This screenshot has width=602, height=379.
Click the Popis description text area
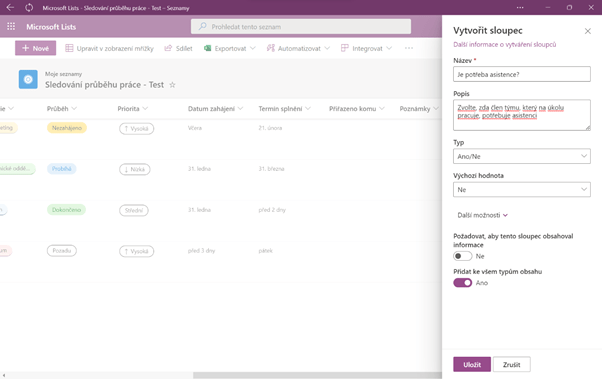pyautogui.click(x=522, y=115)
